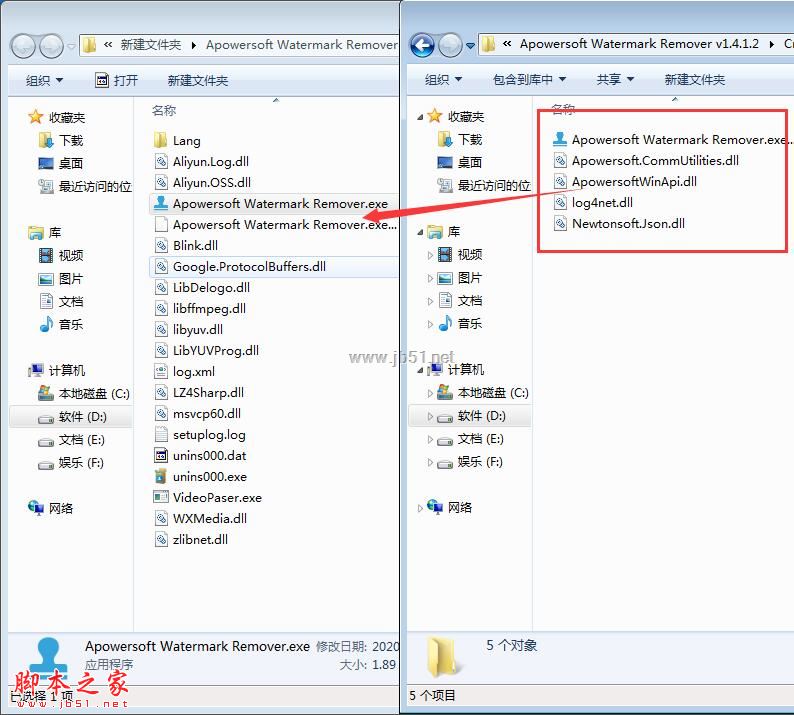This screenshot has width=794, height=715.
Task: Click the 图片 pictures icon in right window
Action: [445, 277]
